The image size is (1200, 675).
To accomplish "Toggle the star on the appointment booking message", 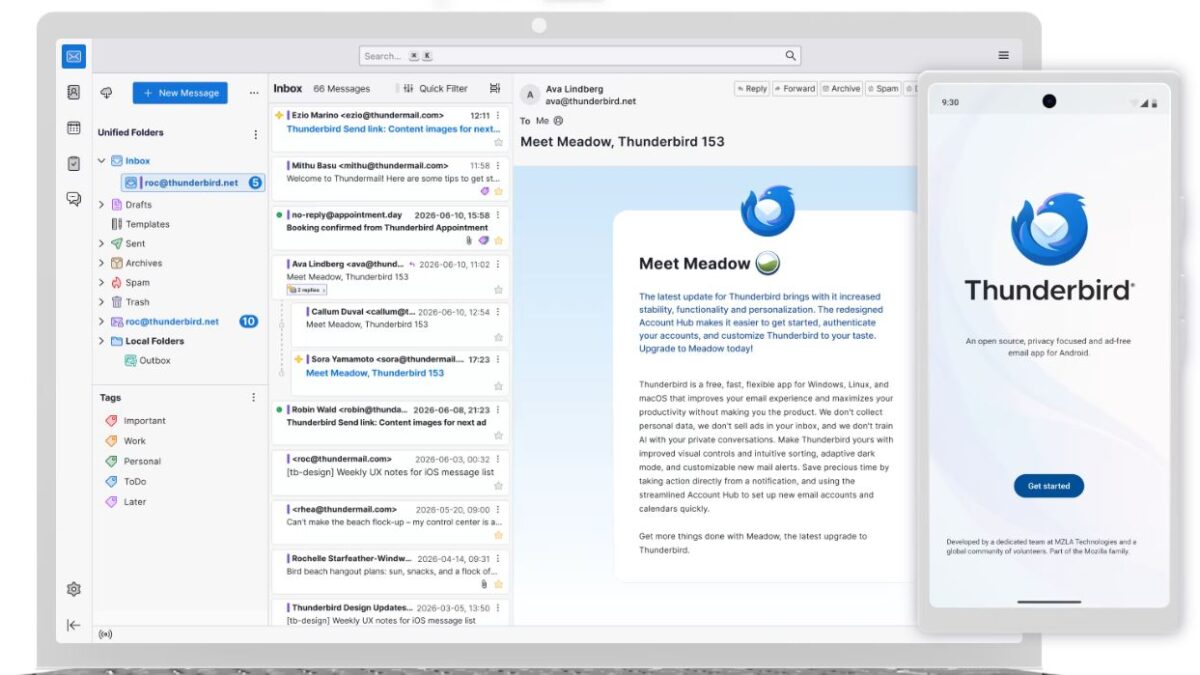I will point(498,241).
